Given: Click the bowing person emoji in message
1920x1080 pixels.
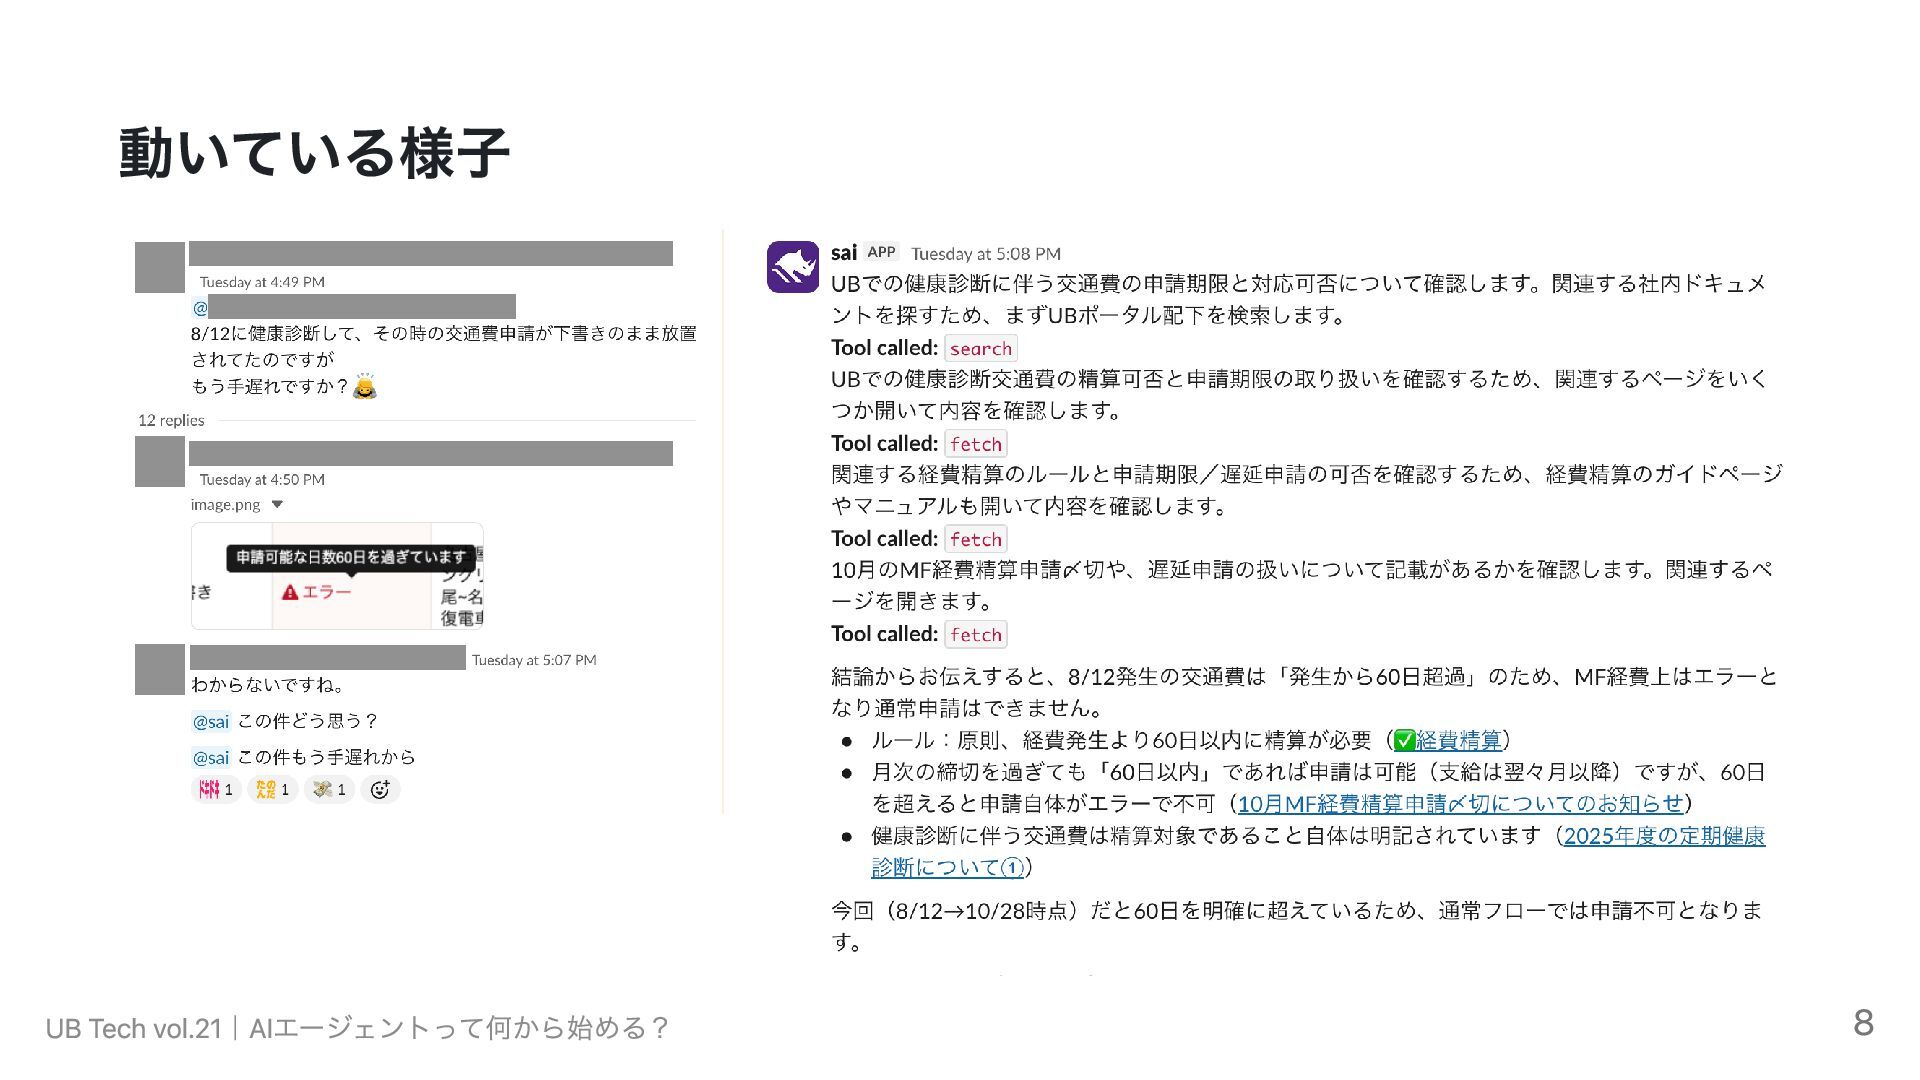Looking at the screenshot, I should (365, 387).
